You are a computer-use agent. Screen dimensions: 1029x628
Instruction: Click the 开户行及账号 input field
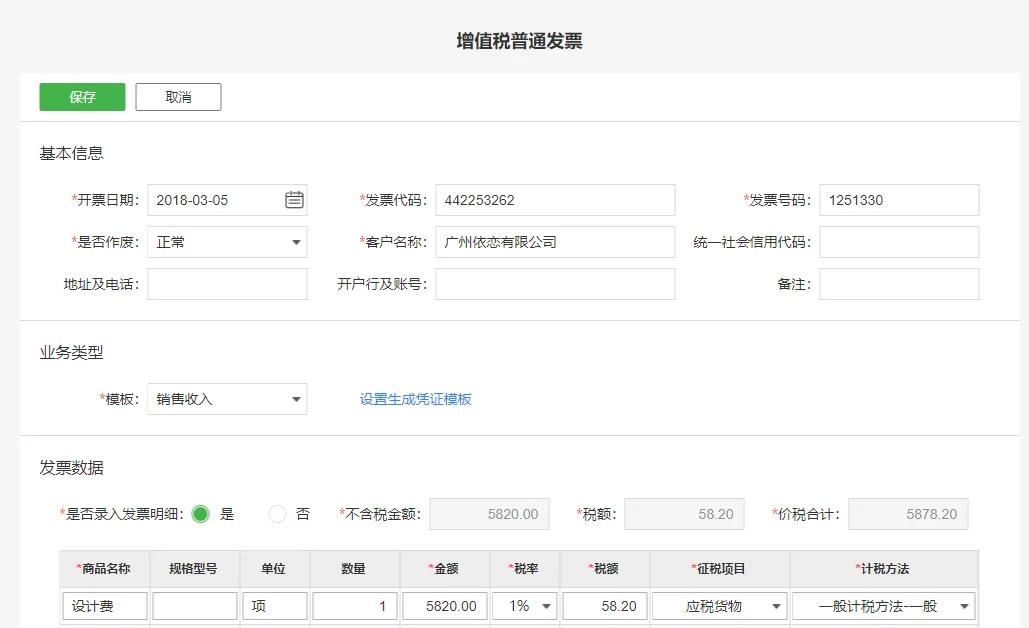[555, 283]
